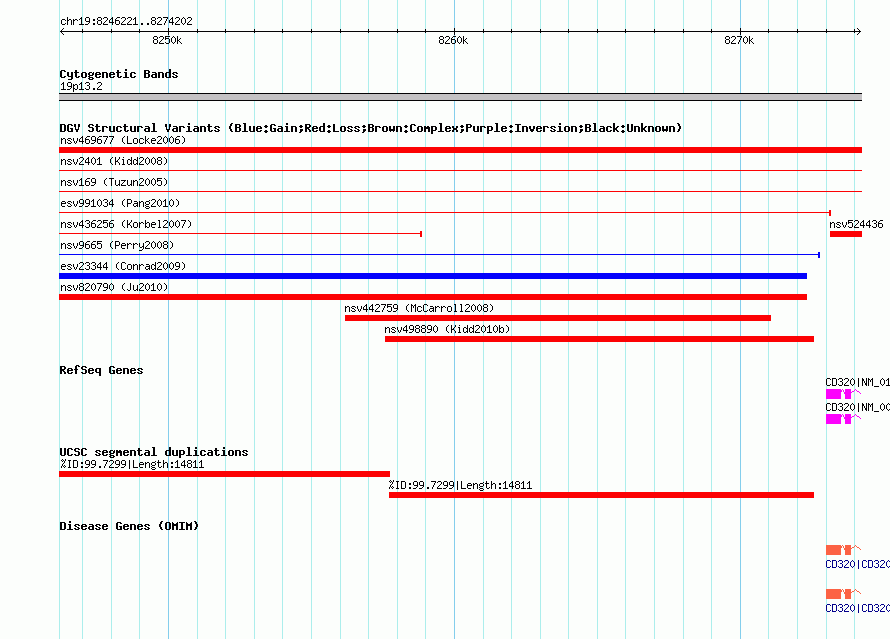Select the short red nsv524436 bar
The height and width of the screenshot is (639, 890).
coord(846,234)
